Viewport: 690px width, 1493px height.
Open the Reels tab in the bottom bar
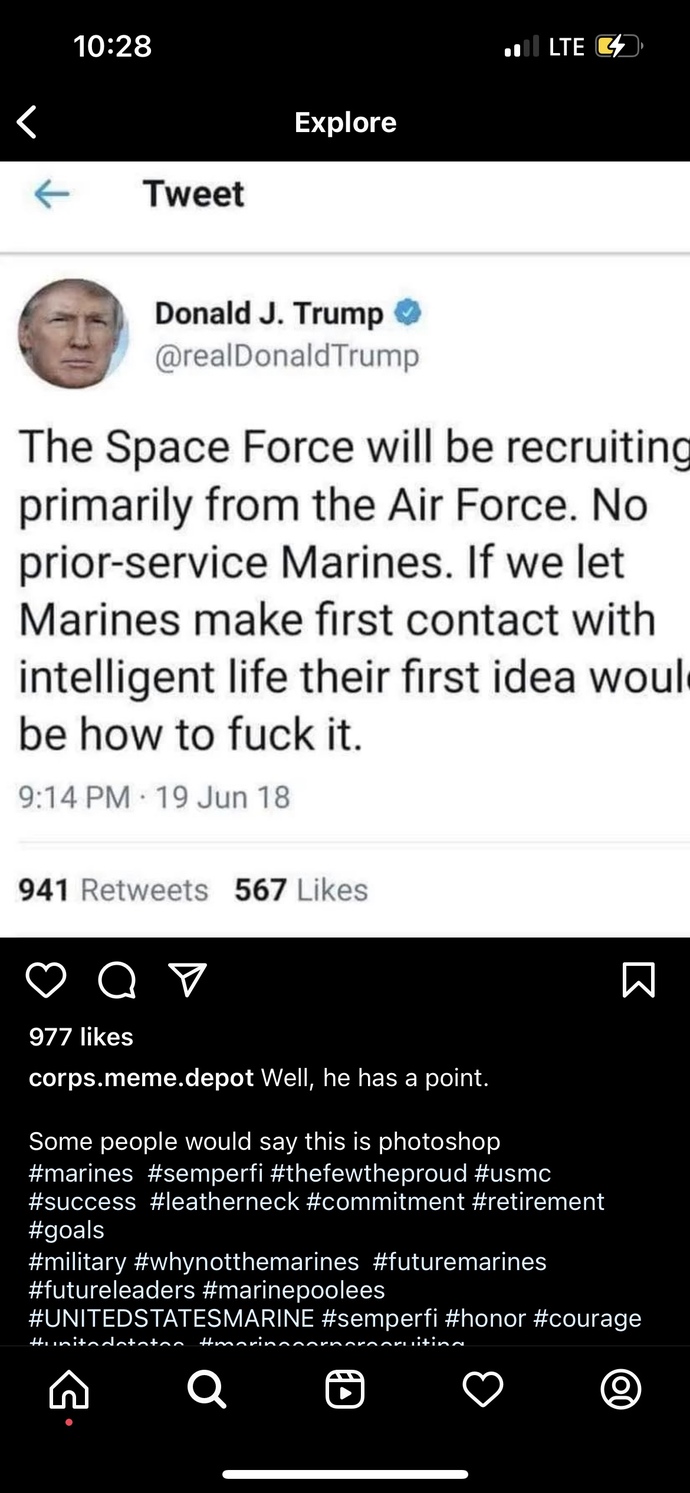[345, 1389]
